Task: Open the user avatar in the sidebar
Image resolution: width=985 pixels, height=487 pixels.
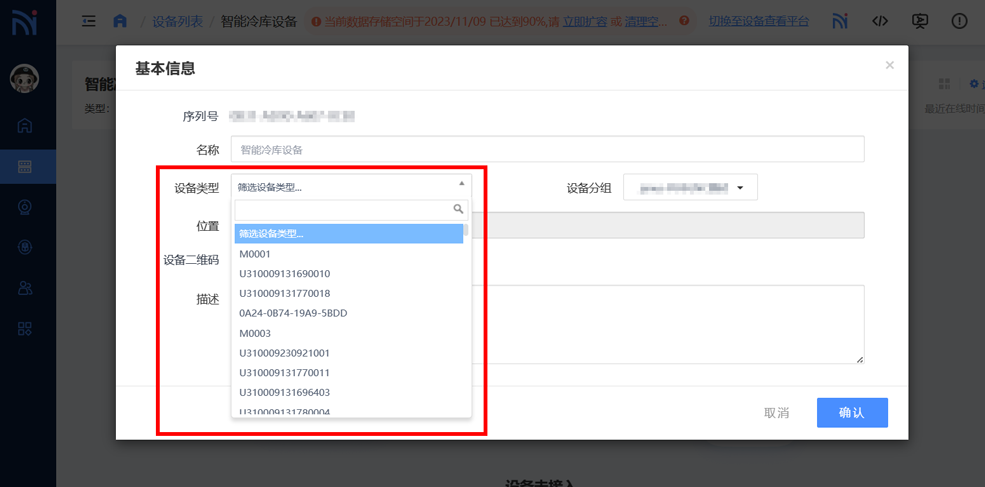Action: click(x=24, y=78)
